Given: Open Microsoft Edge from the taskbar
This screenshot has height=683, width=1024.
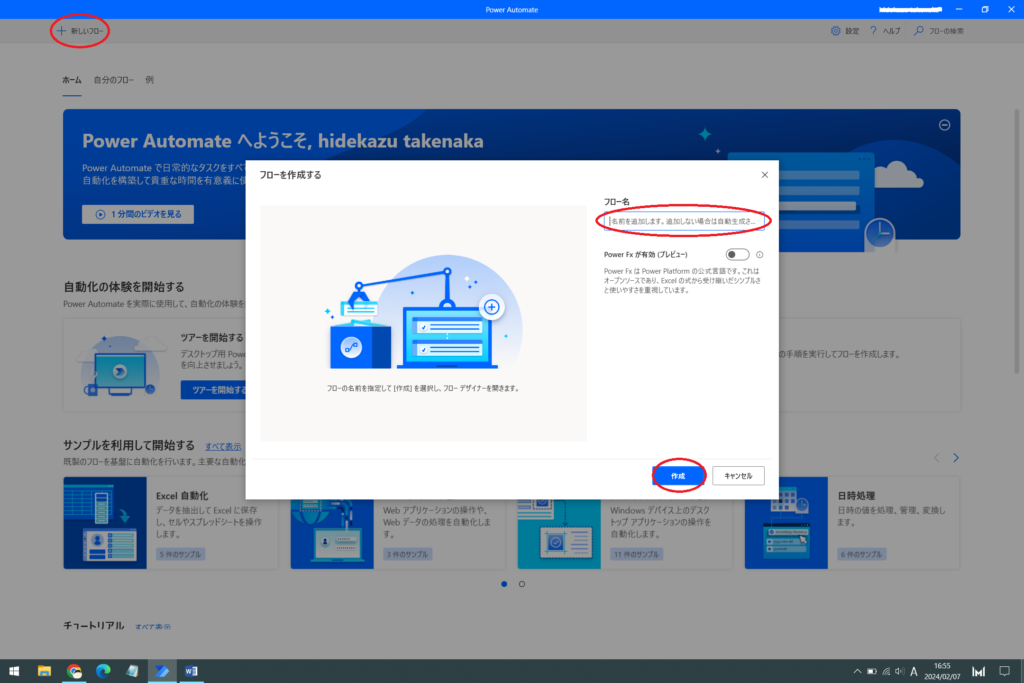Looking at the screenshot, I should (x=103, y=671).
